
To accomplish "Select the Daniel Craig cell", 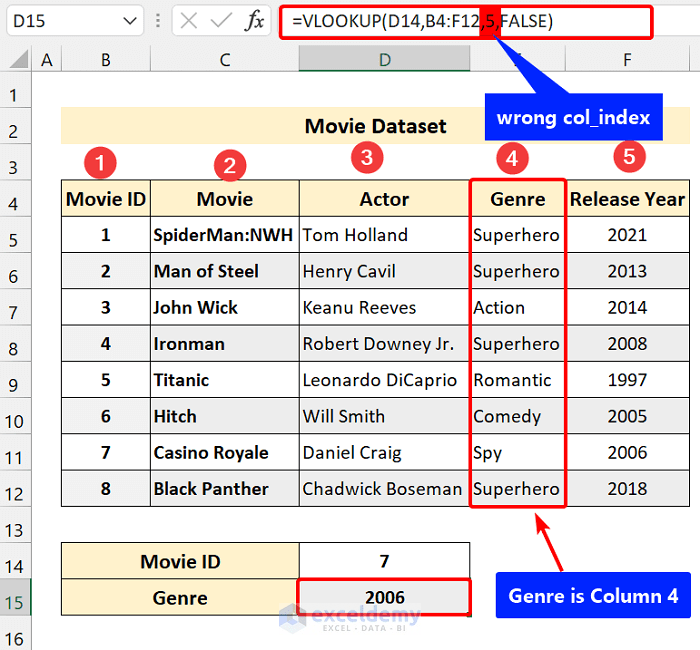I will point(384,452).
